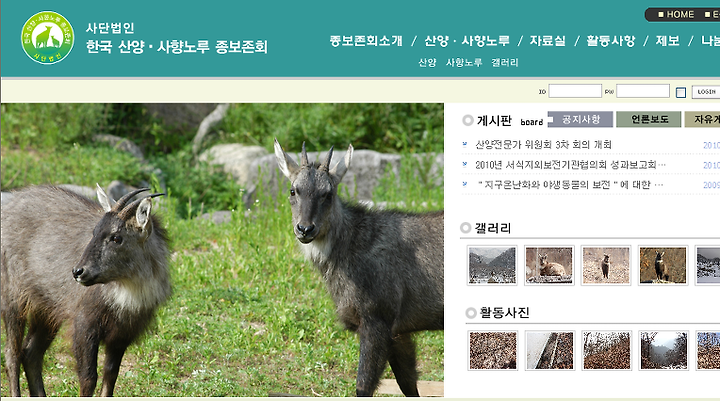Viewport: 720px width, 401px height.
Task: Open the 갤러리 submenu link
Action: [x=505, y=62]
